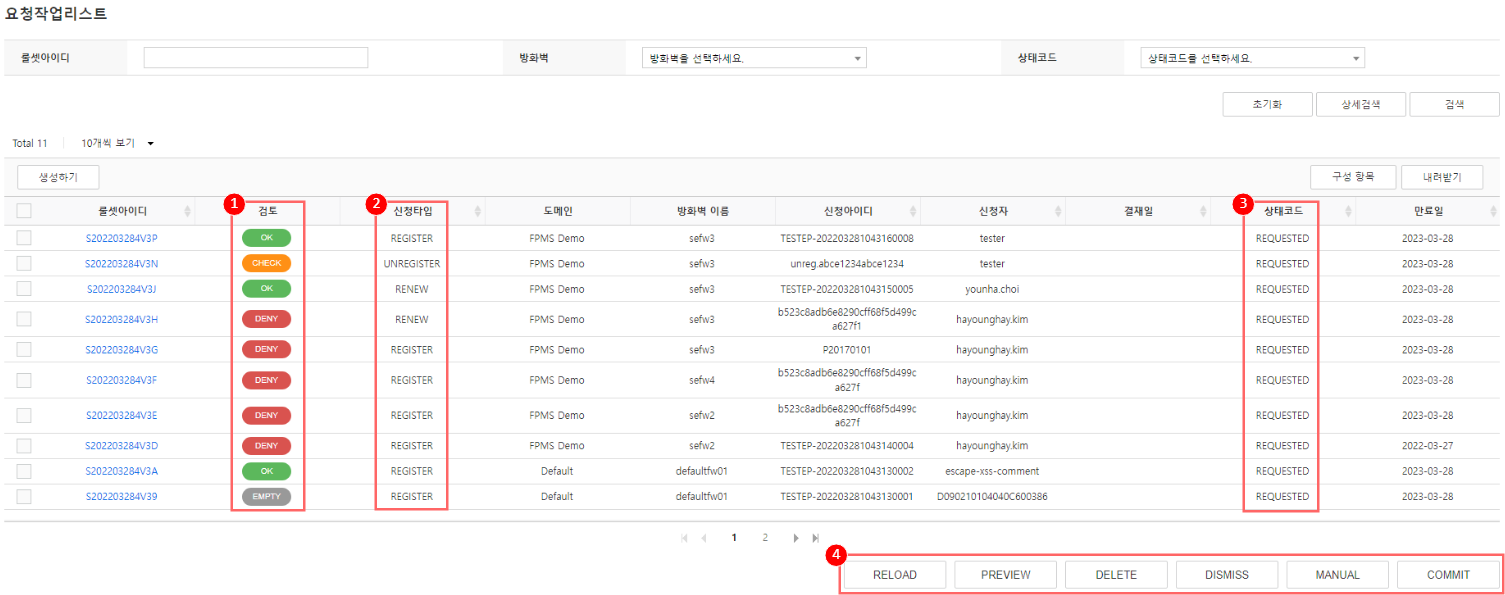Sort by 만료일 column arrows
Screen dimensions: 1505x595
click(1493, 211)
